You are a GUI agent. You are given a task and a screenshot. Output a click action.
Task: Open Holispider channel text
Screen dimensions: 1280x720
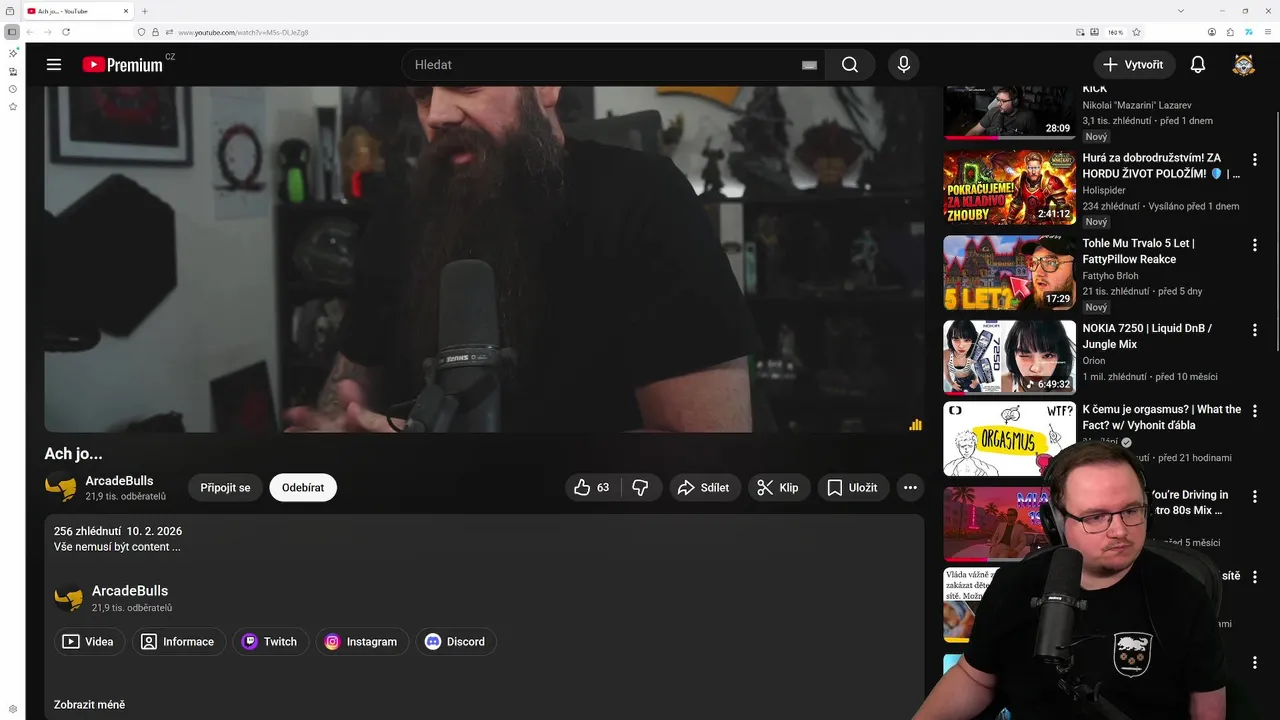coord(1104,190)
